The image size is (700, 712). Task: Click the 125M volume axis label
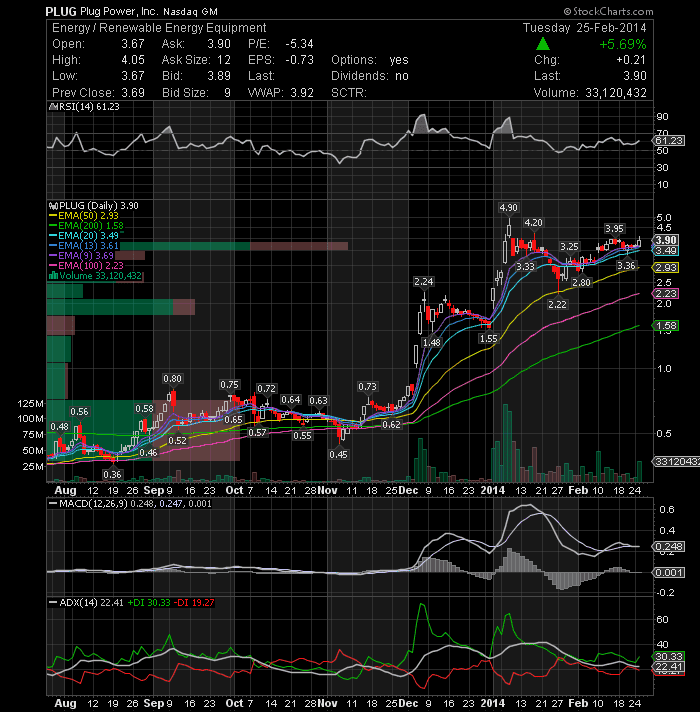click(31, 403)
